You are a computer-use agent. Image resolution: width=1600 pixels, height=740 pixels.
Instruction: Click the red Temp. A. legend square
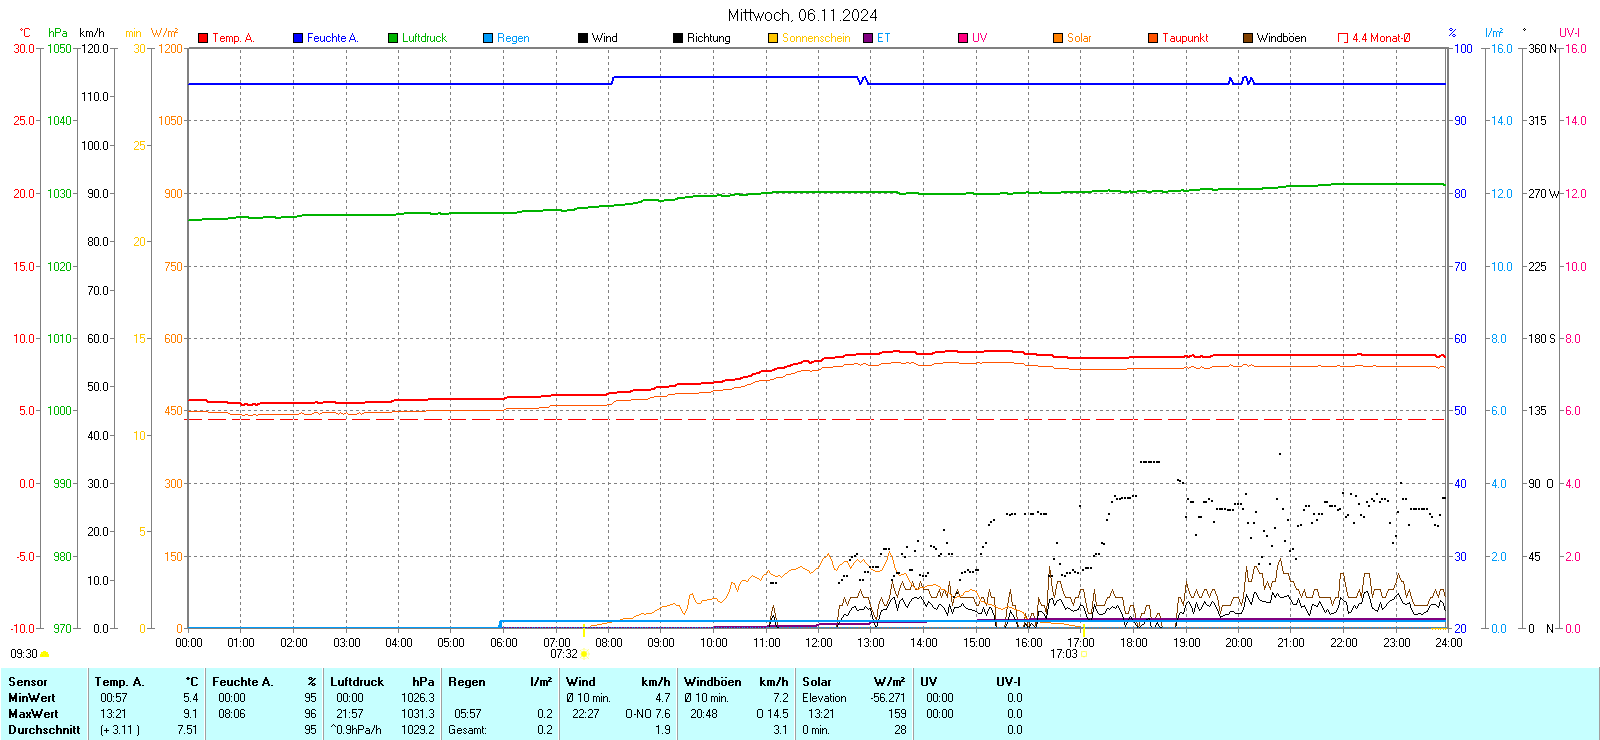pyautogui.click(x=203, y=38)
